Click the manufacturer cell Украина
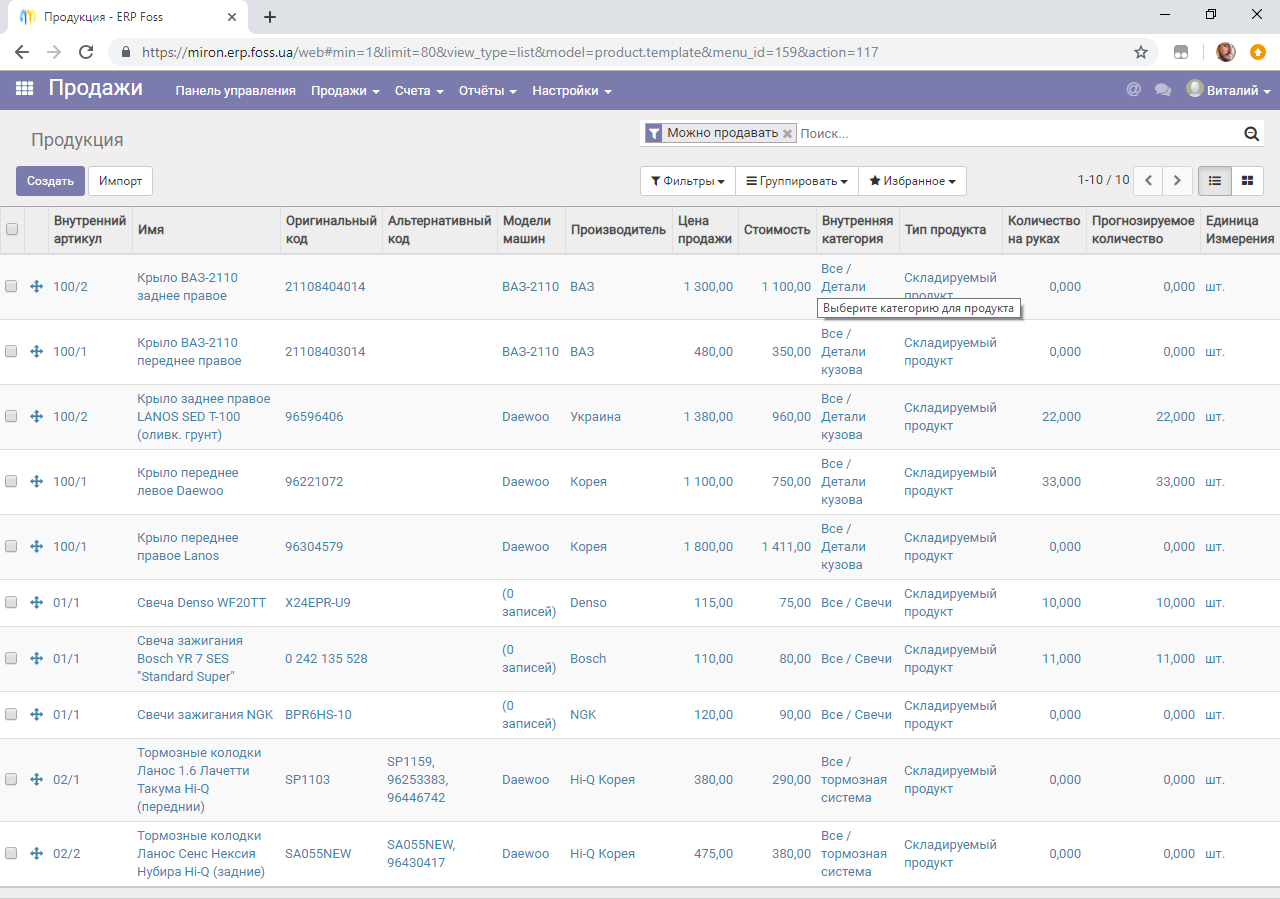This screenshot has width=1280, height=899. pyautogui.click(x=595, y=416)
